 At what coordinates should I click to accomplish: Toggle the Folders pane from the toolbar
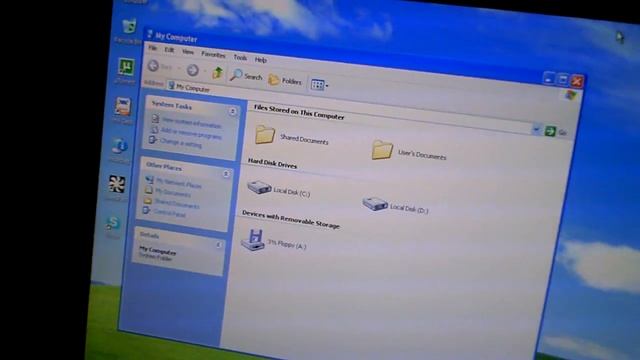pos(285,80)
